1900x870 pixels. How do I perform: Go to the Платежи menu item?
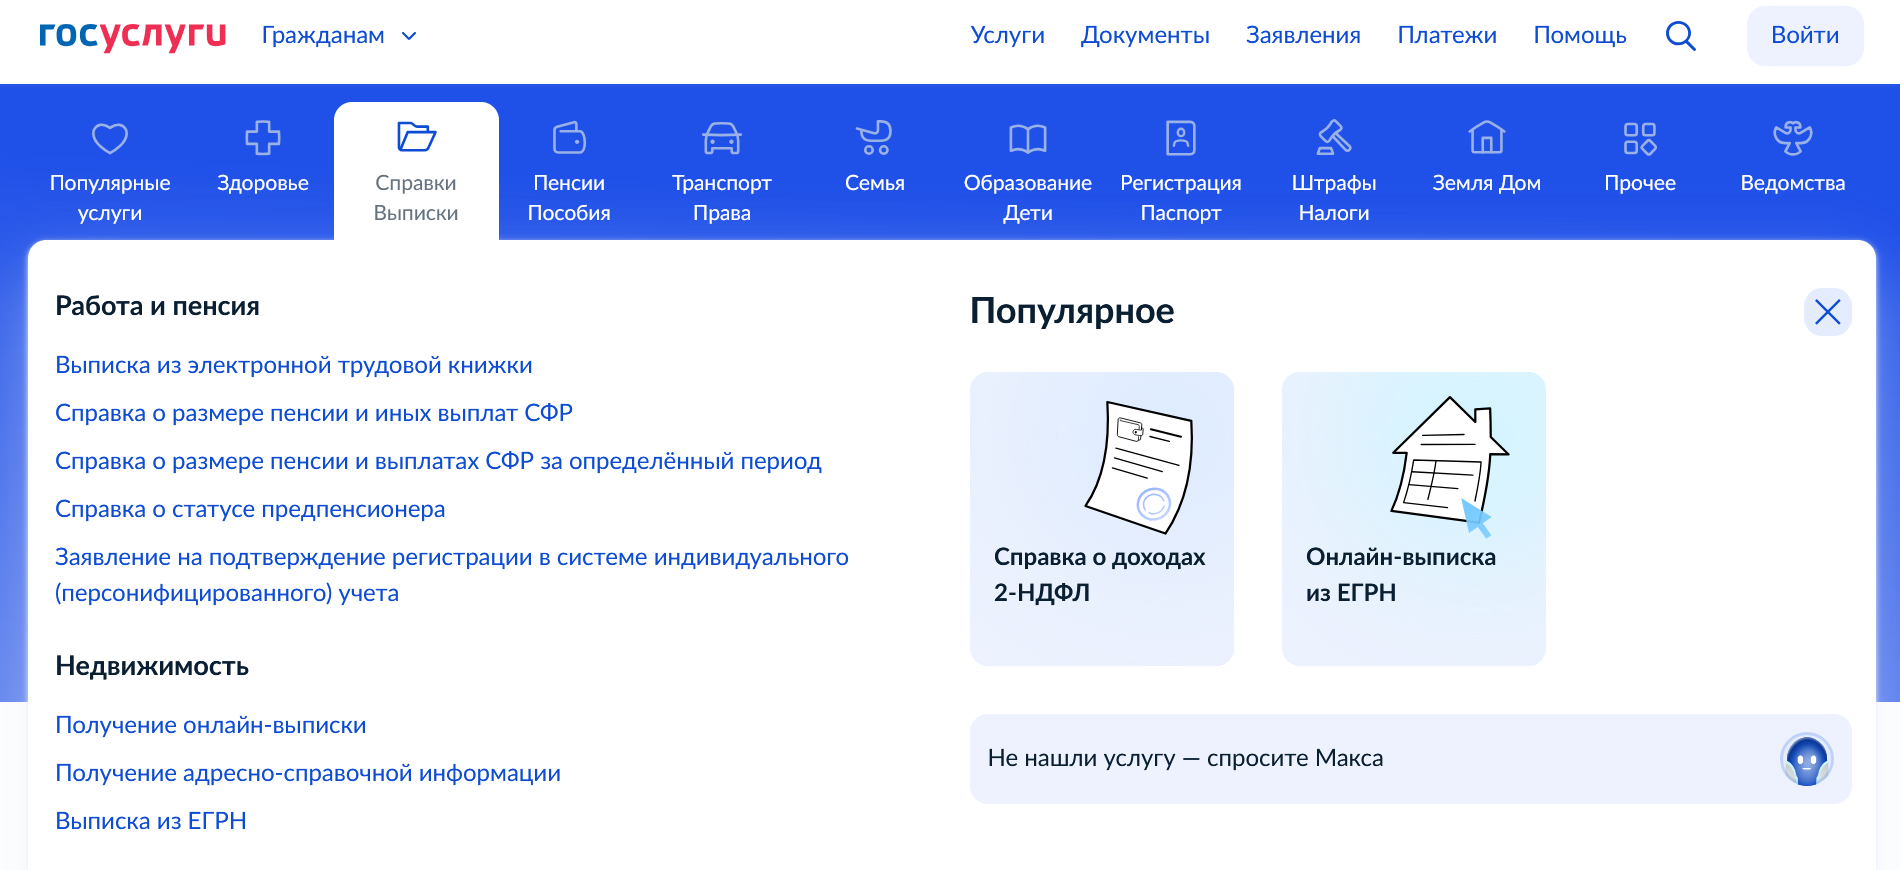[x=1446, y=36]
